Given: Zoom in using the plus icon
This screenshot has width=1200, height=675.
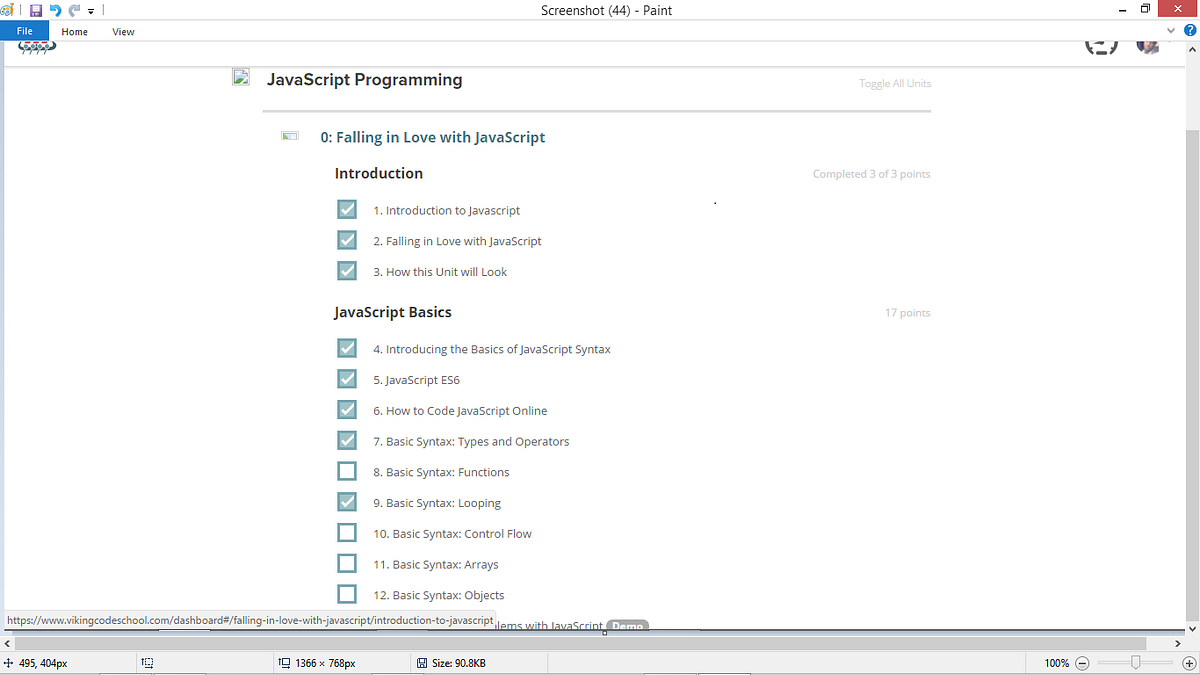Looking at the screenshot, I should [x=1187, y=662].
